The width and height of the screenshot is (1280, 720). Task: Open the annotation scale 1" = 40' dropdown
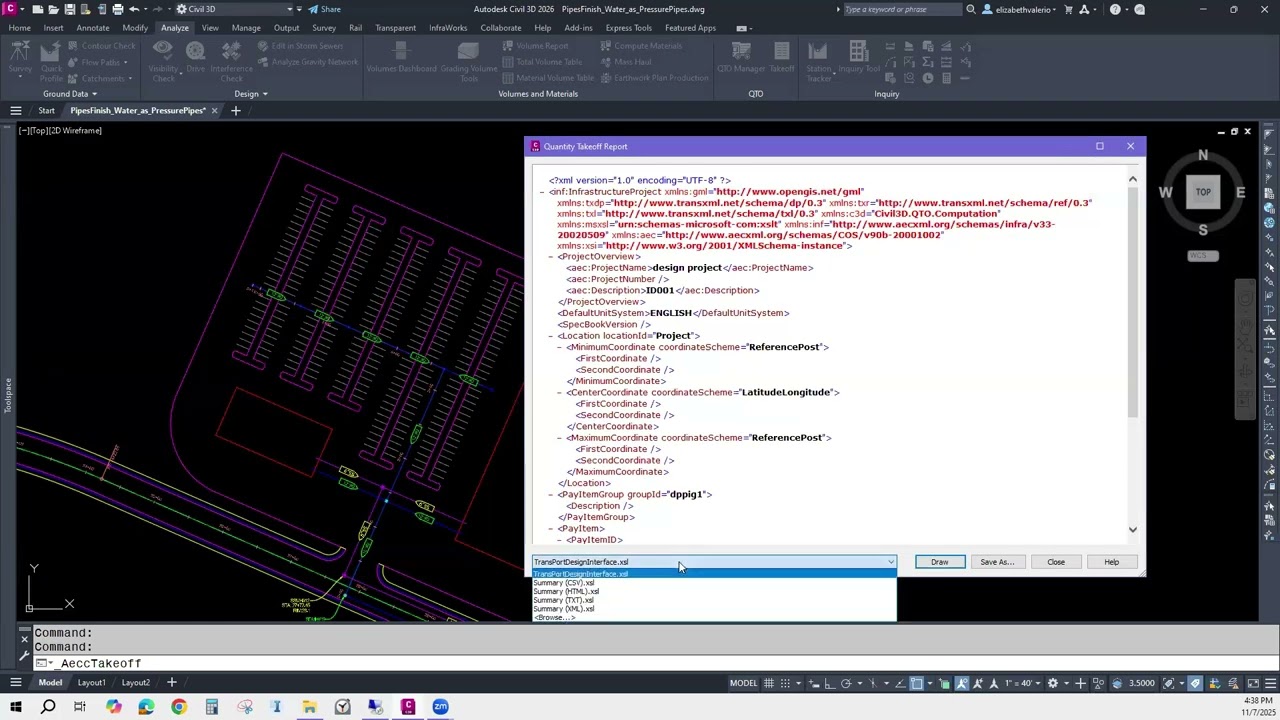point(1024,683)
